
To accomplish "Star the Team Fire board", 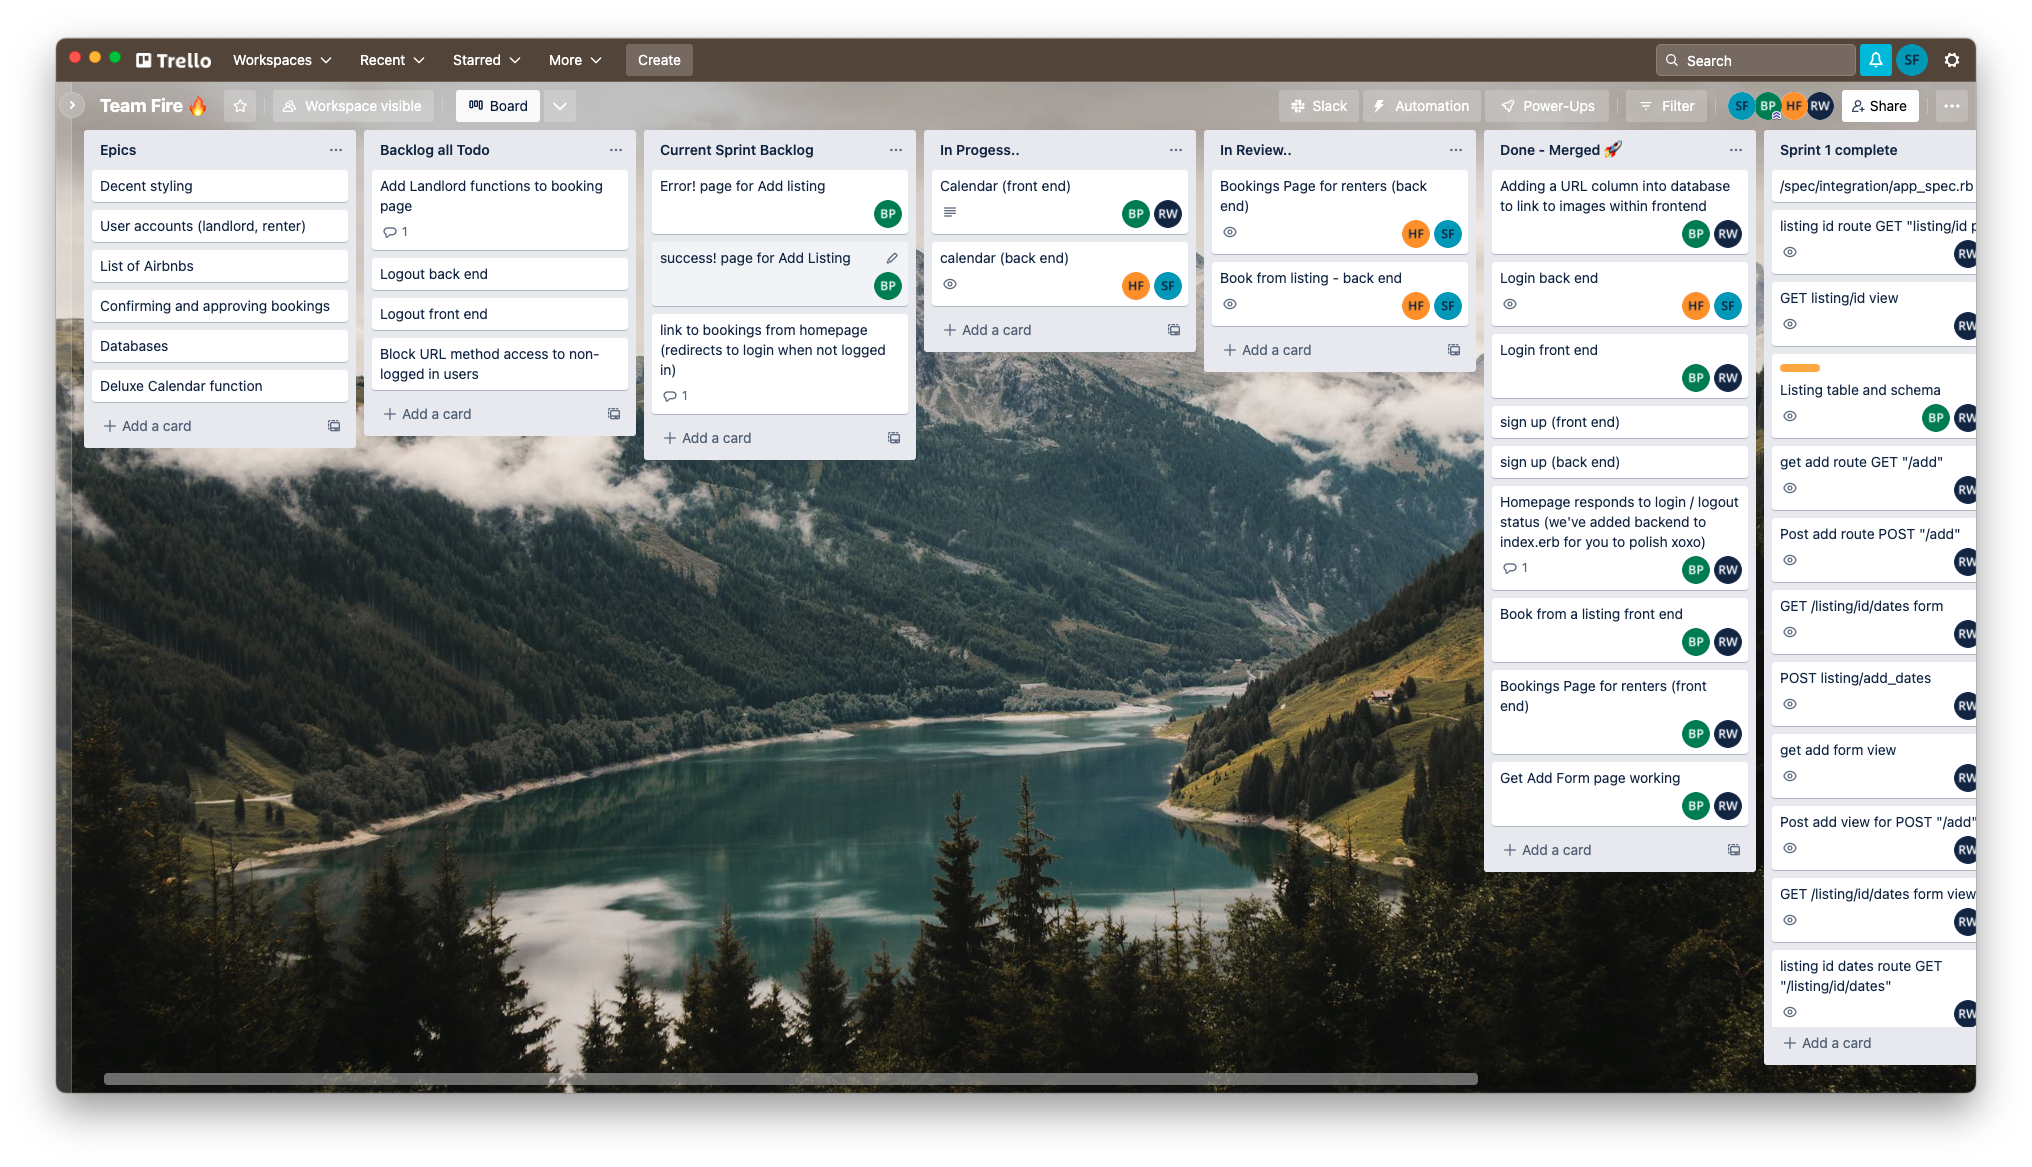I will coord(240,106).
